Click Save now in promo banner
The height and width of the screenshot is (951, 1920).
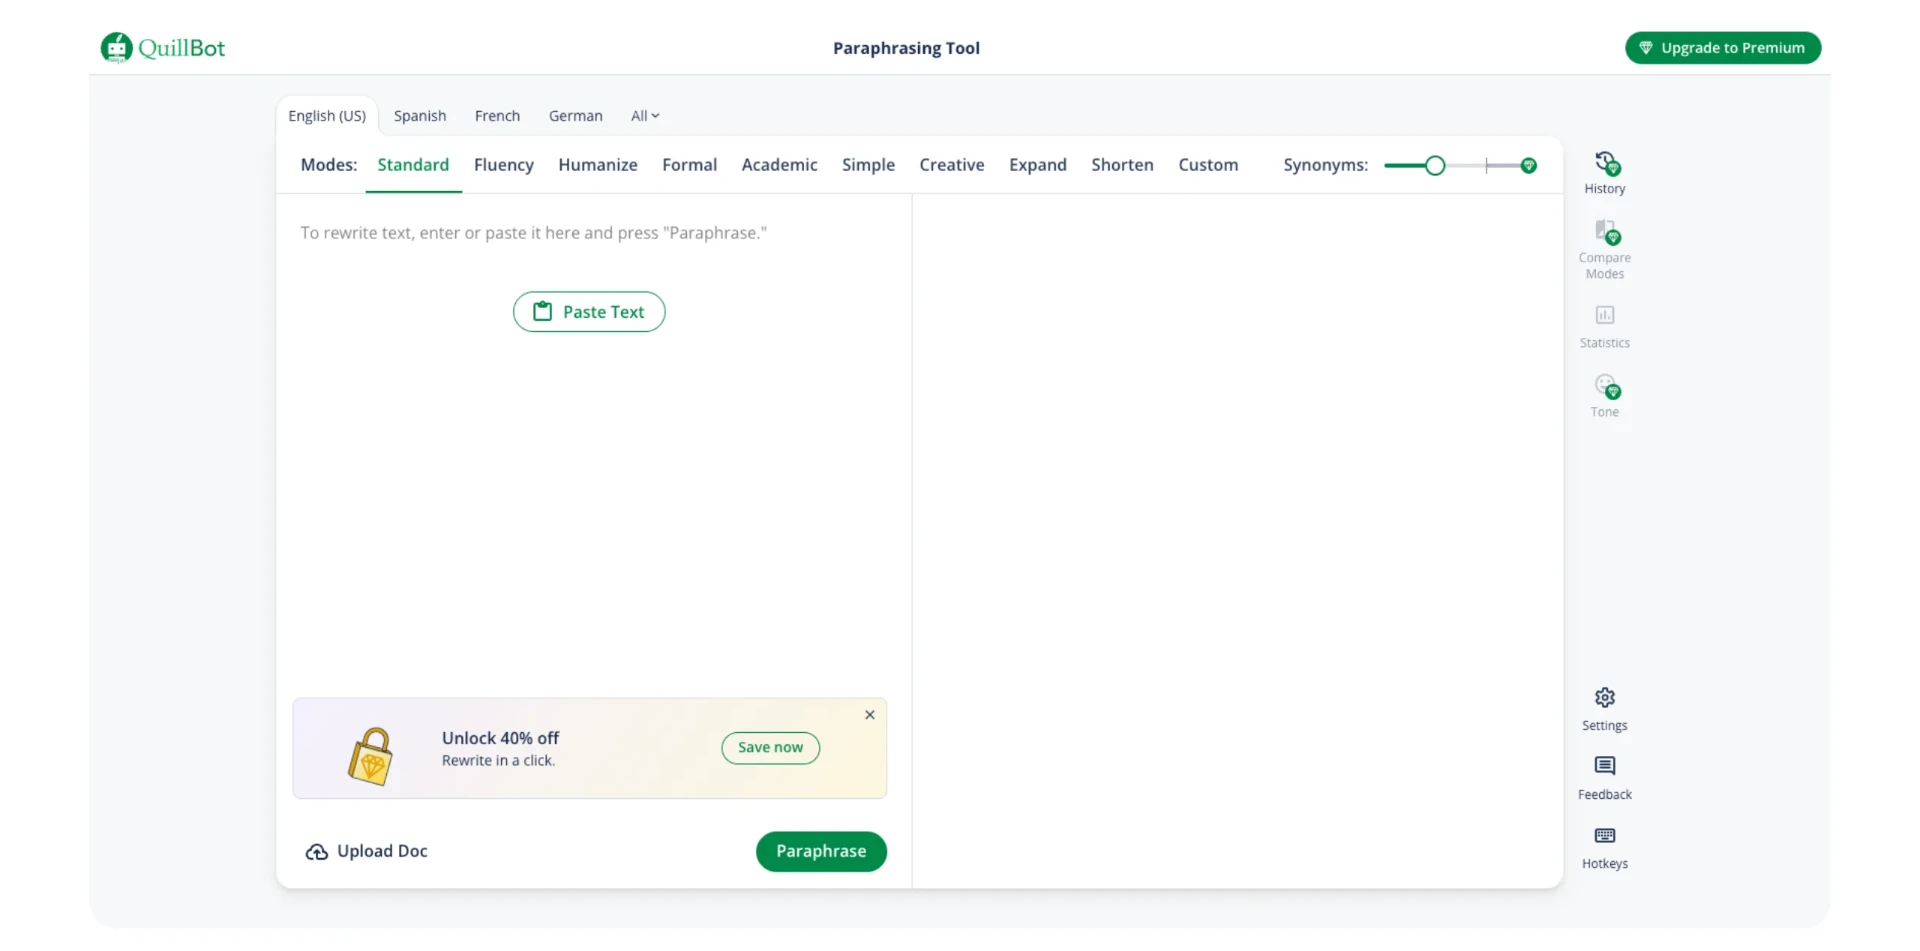pos(770,748)
